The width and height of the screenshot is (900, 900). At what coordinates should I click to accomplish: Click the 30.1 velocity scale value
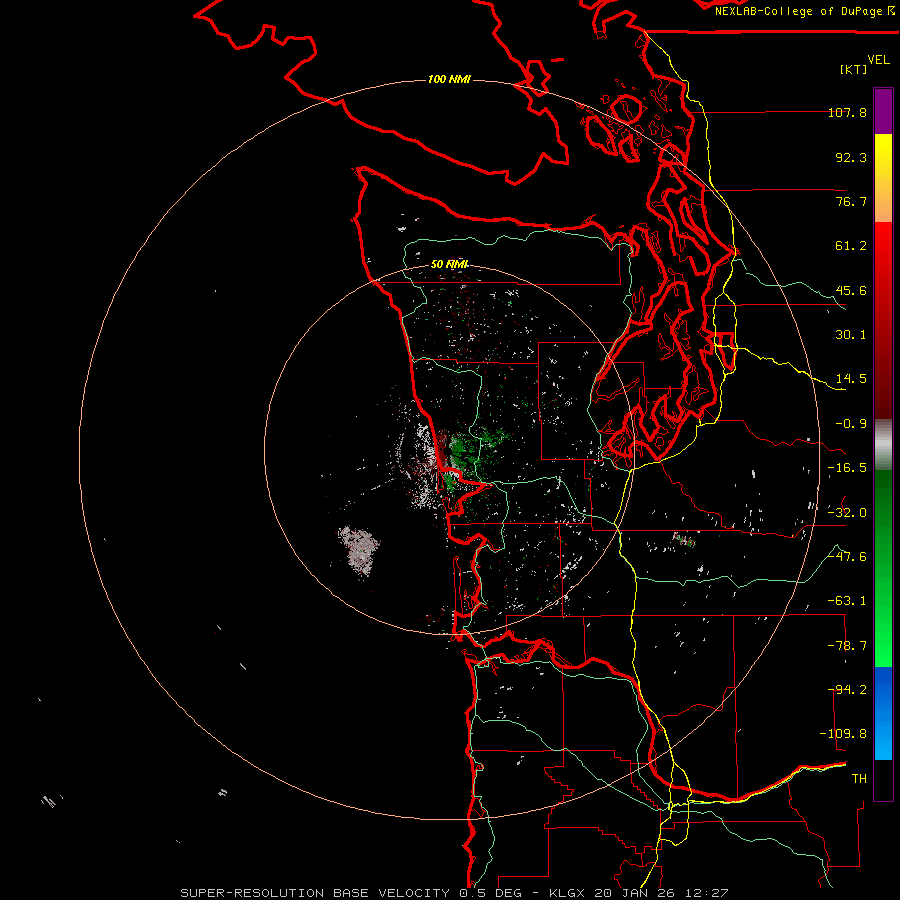coord(851,335)
